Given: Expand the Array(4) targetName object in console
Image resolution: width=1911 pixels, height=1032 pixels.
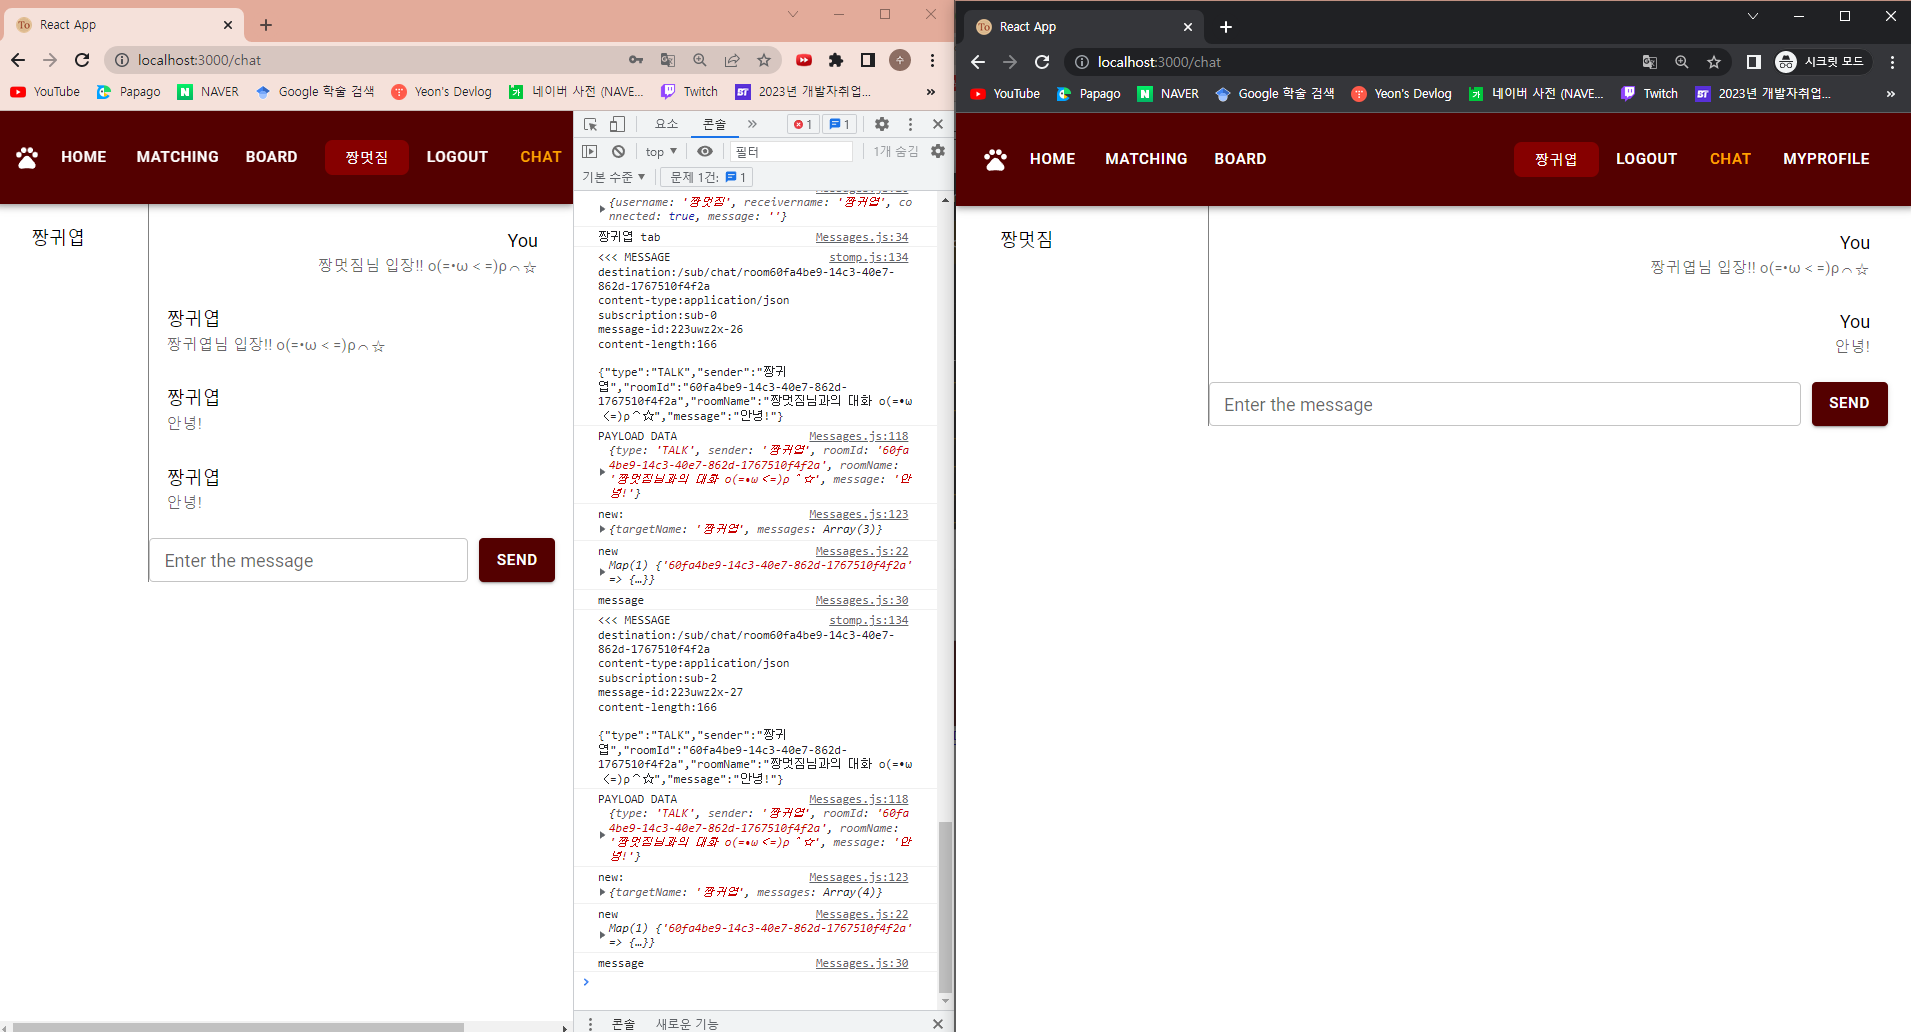Looking at the screenshot, I should coord(603,892).
